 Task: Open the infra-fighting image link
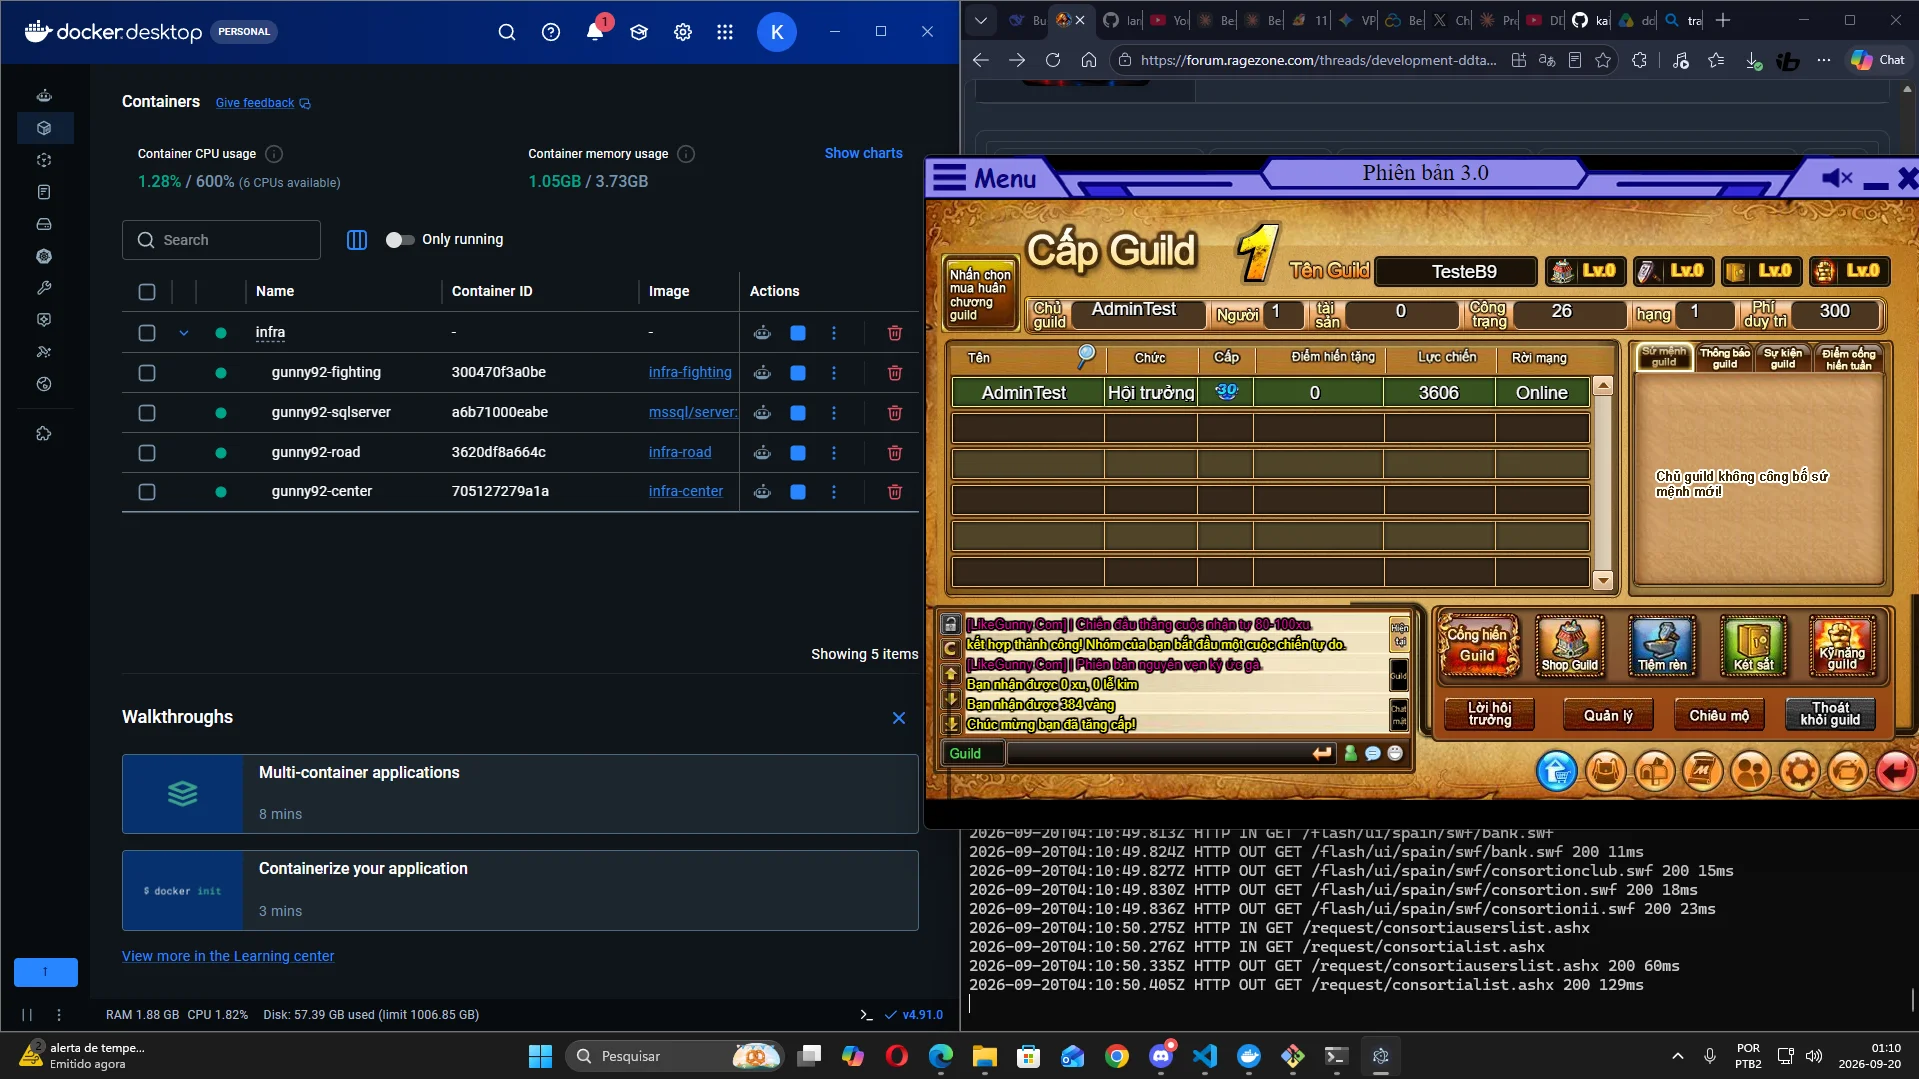690,372
